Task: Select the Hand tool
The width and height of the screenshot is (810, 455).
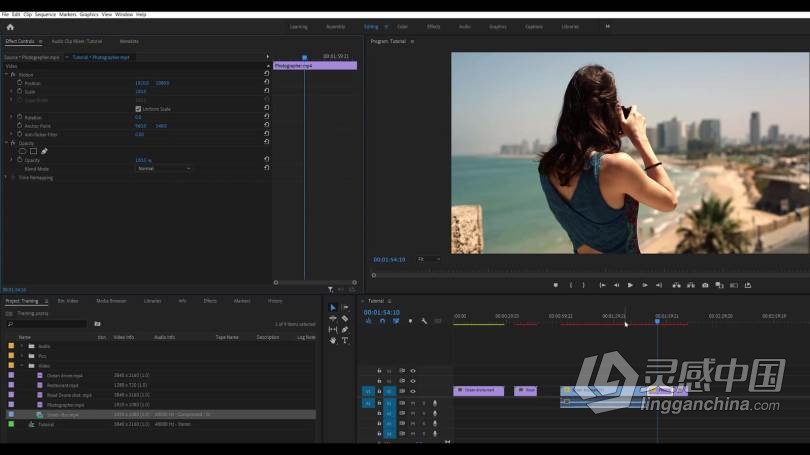Action: click(x=333, y=340)
